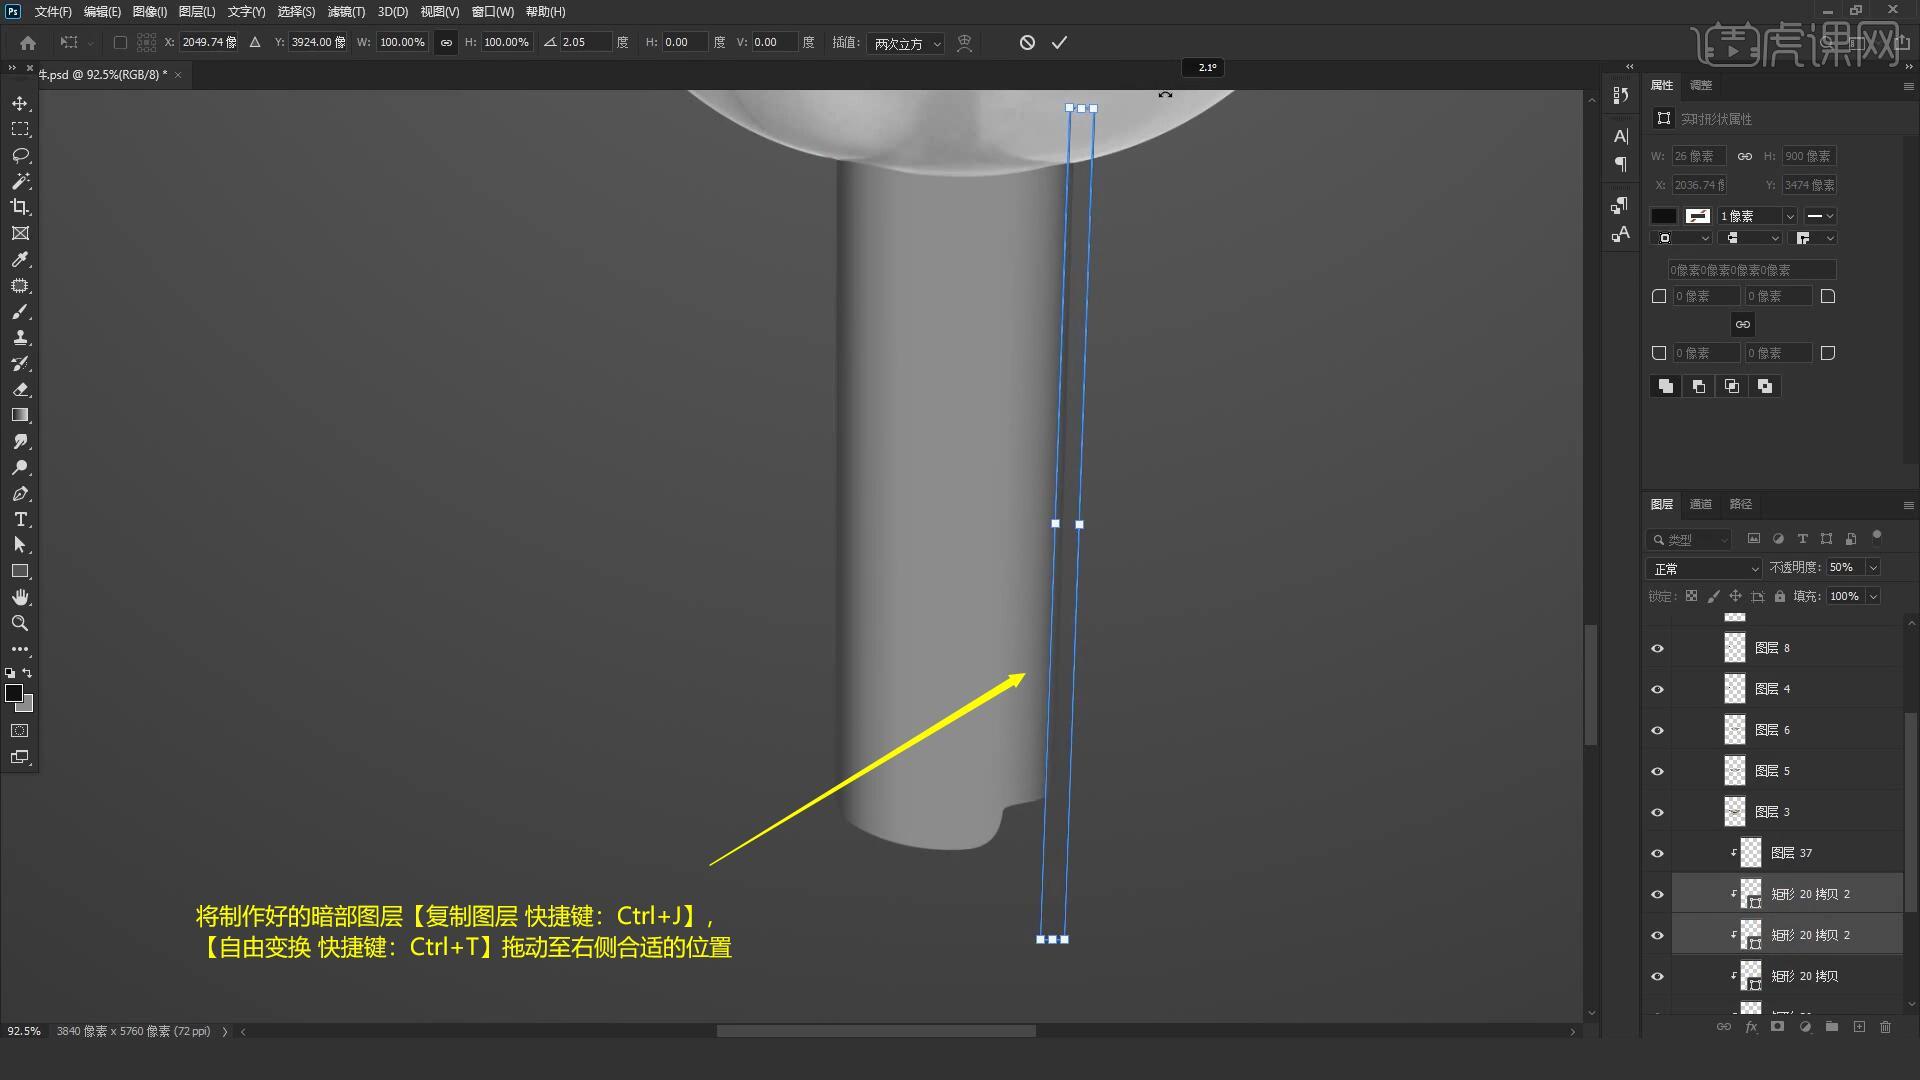Image resolution: width=1920 pixels, height=1080 pixels.
Task: Hide layer 图层 3
Action: coord(1657,812)
